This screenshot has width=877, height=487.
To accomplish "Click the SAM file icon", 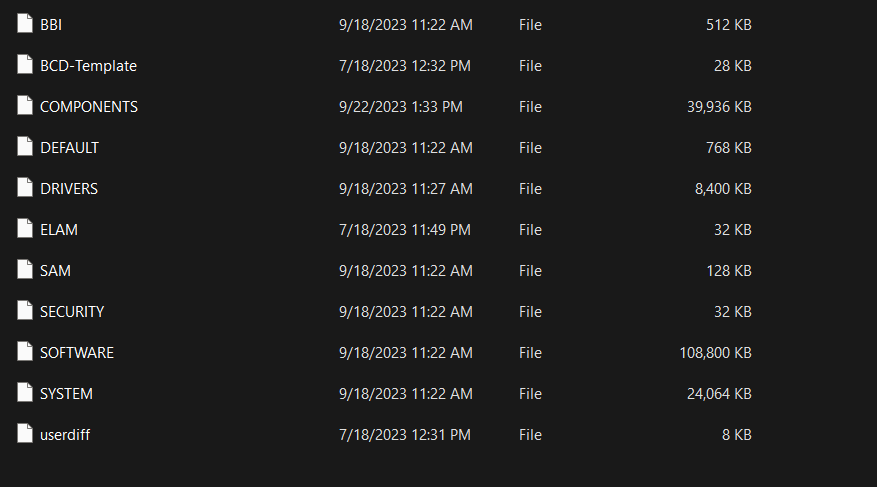I will 25,269.
